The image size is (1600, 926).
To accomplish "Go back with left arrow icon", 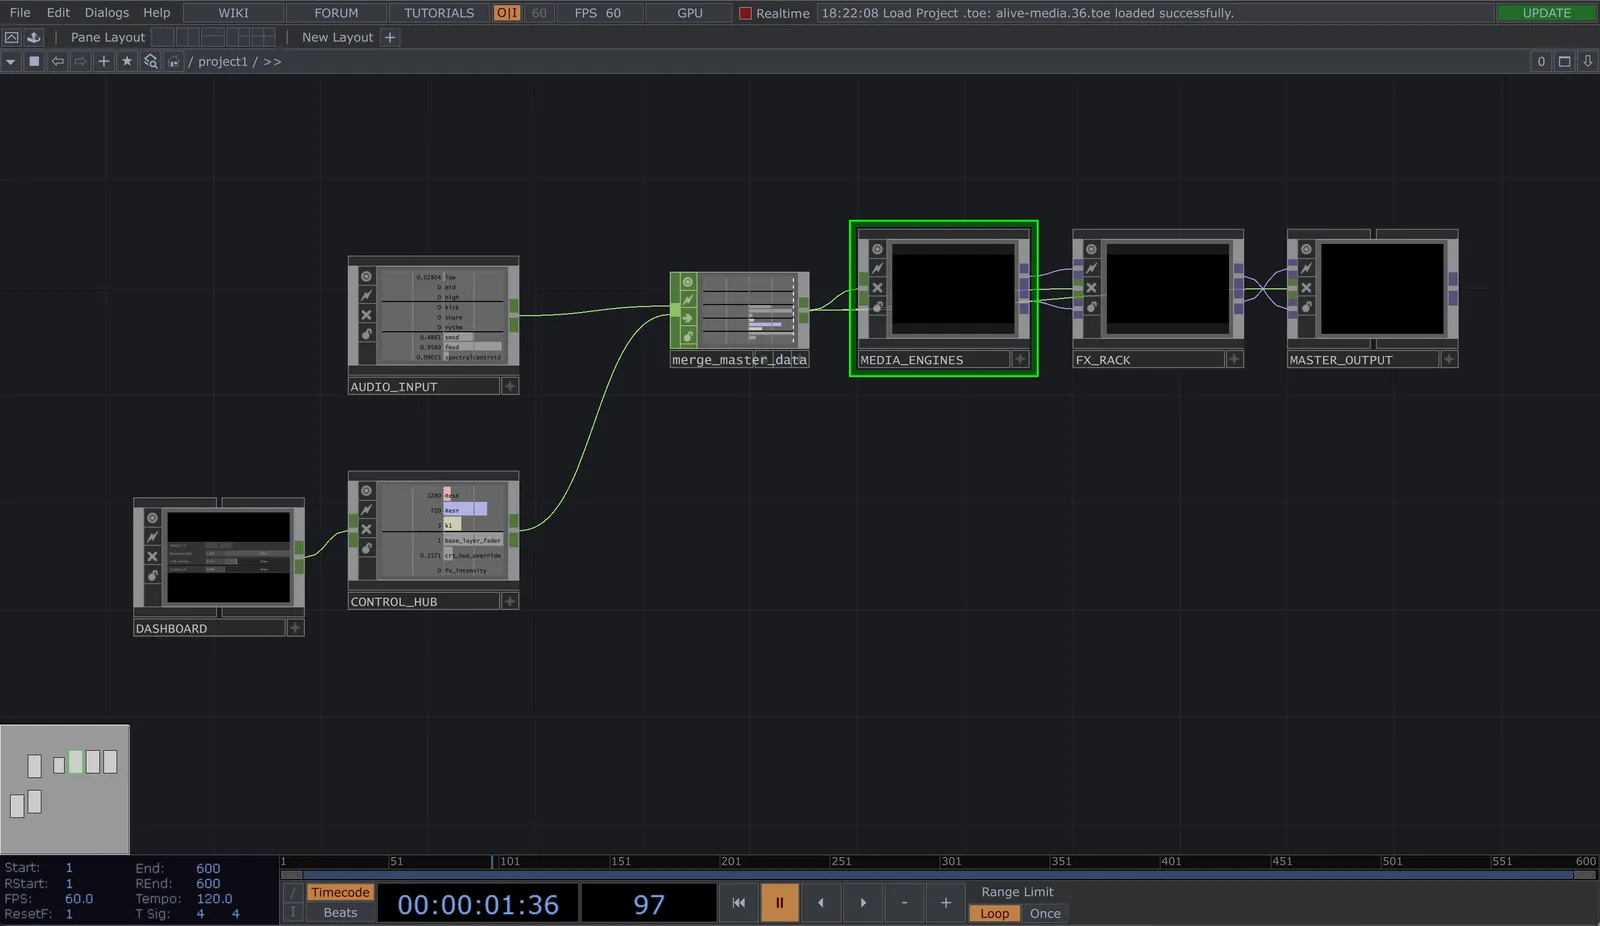I will [x=58, y=61].
